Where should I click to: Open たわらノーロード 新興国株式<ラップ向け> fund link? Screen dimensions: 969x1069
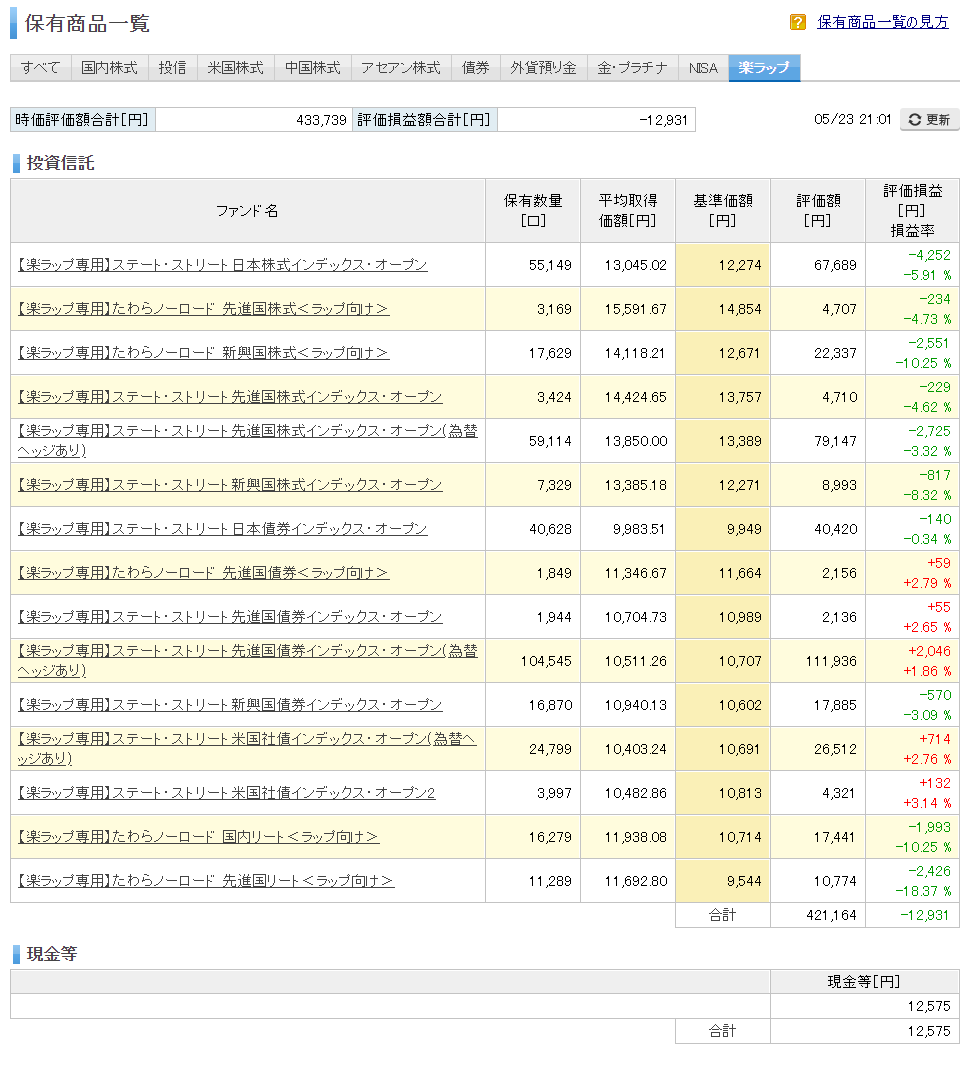pyautogui.click(x=203, y=352)
